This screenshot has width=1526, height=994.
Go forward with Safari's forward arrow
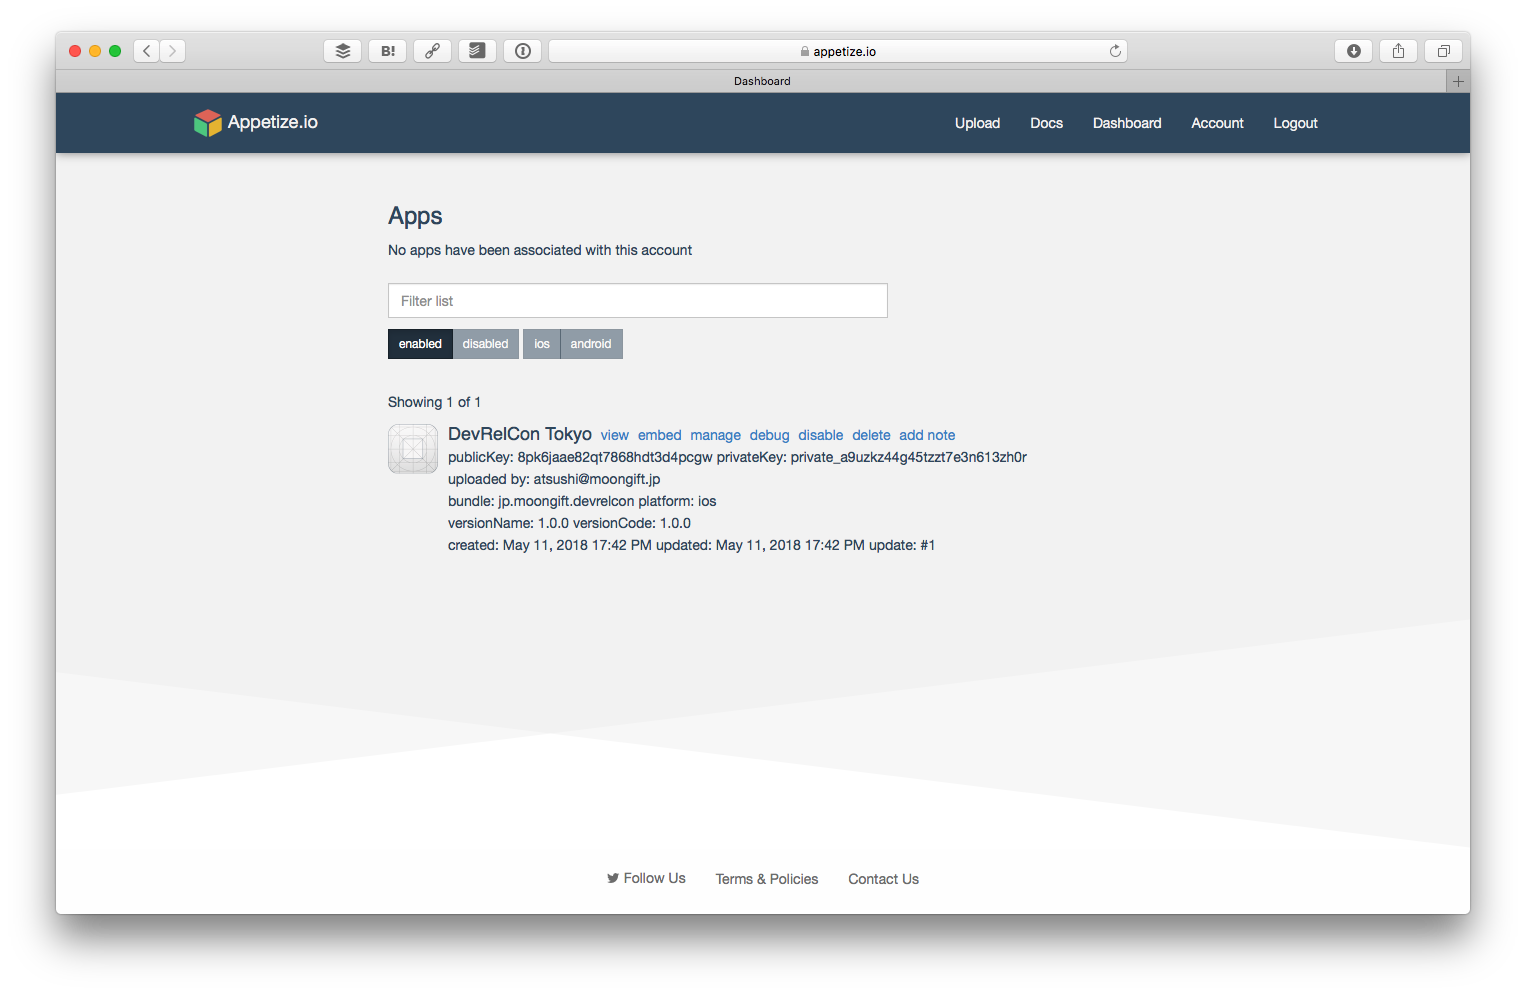[173, 51]
